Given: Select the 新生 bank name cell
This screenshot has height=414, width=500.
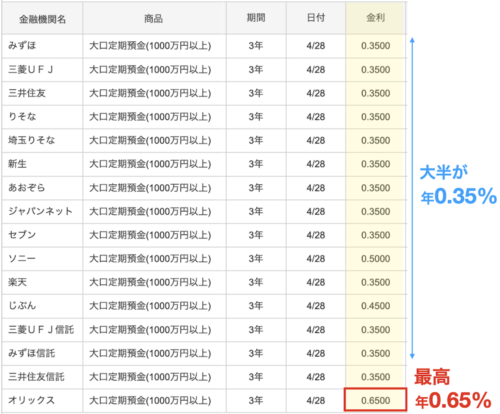Looking at the screenshot, I should click(x=42, y=164).
